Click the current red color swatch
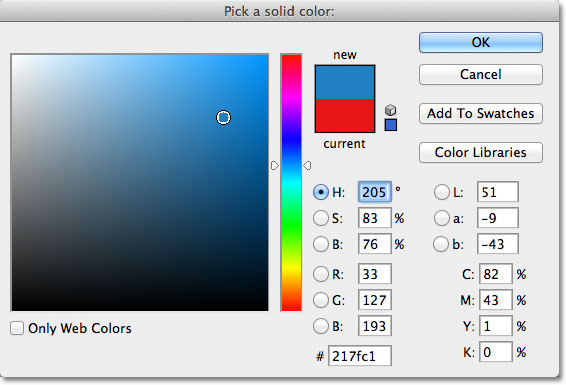Image resolution: width=566 pixels, height=385 pixels. click(345, 115)
